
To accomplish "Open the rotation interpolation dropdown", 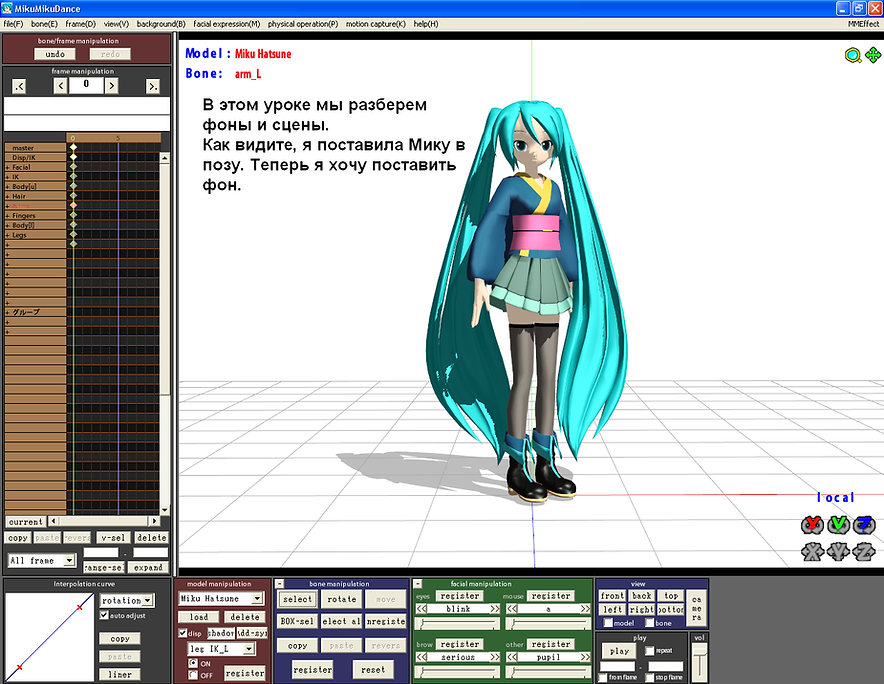I will 148,601.
